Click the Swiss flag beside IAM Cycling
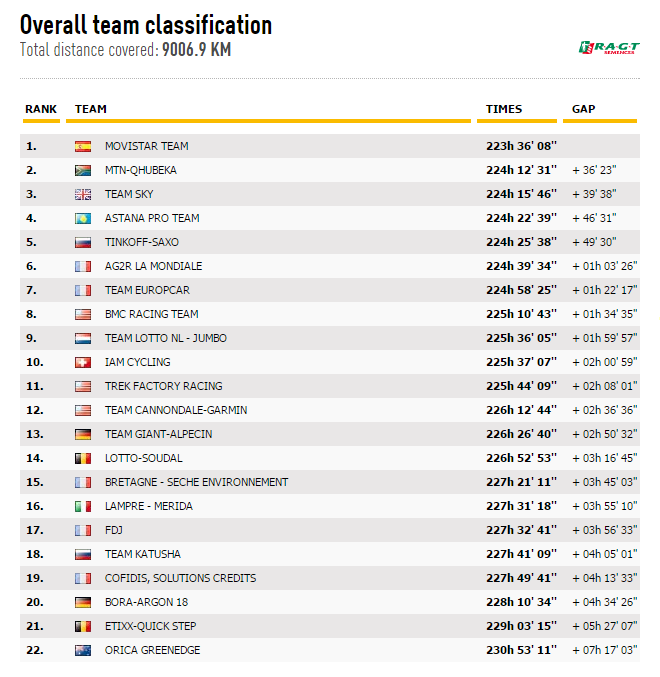660x677 pixels. pyautogui.click(x=83, y=362)
